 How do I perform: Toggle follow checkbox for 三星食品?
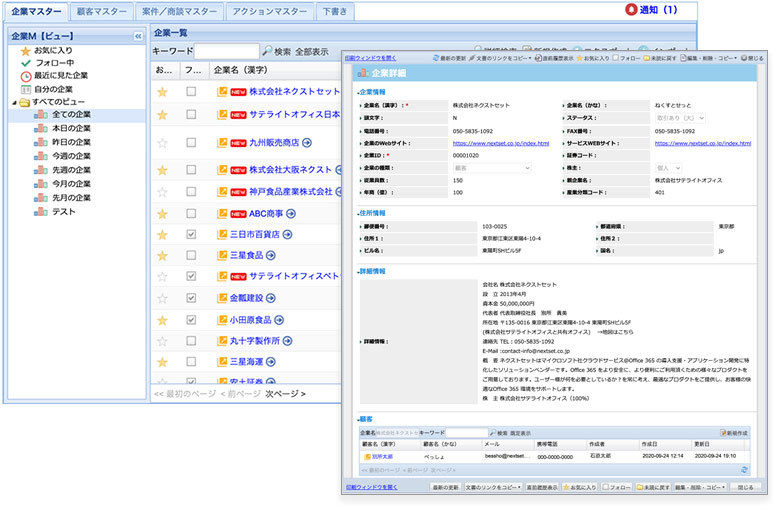[x=191, y=256]
